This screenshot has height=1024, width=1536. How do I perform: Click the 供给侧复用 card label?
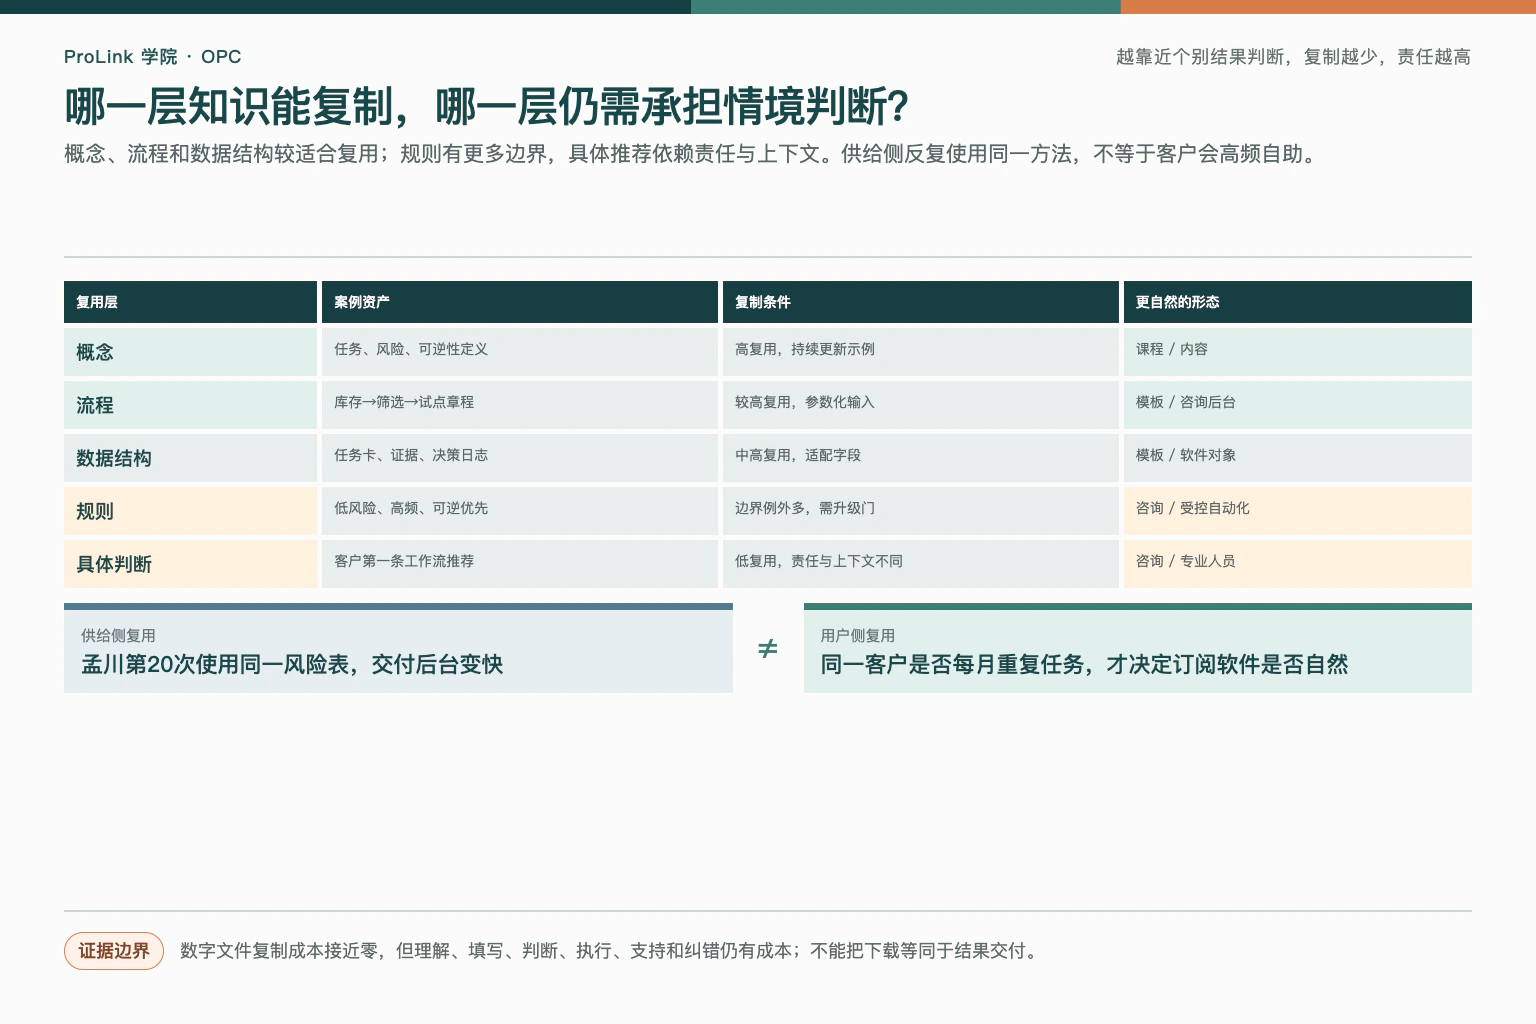[118, 636]
